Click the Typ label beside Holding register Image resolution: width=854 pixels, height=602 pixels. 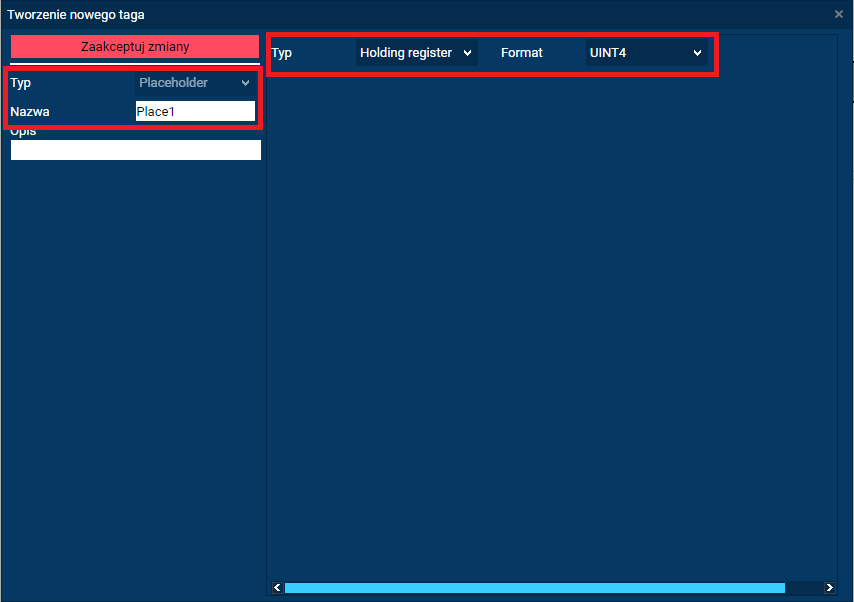pyautogui.click(x=282, y=52)
